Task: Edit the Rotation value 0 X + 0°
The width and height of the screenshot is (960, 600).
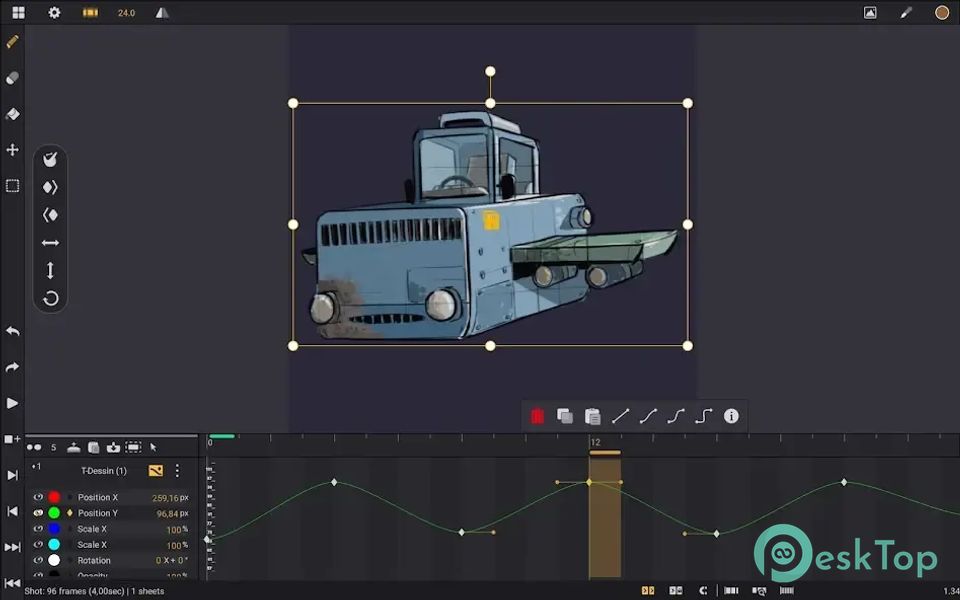Action: coord(171,560)
